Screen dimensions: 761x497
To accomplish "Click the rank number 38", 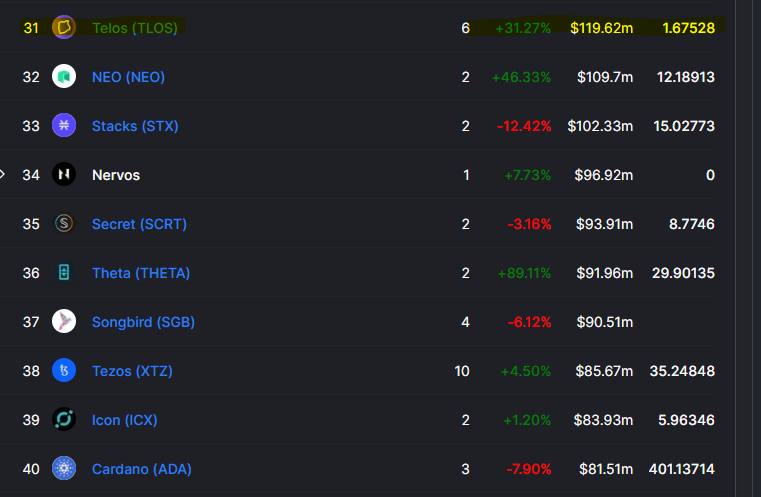I will pos(31,371).
